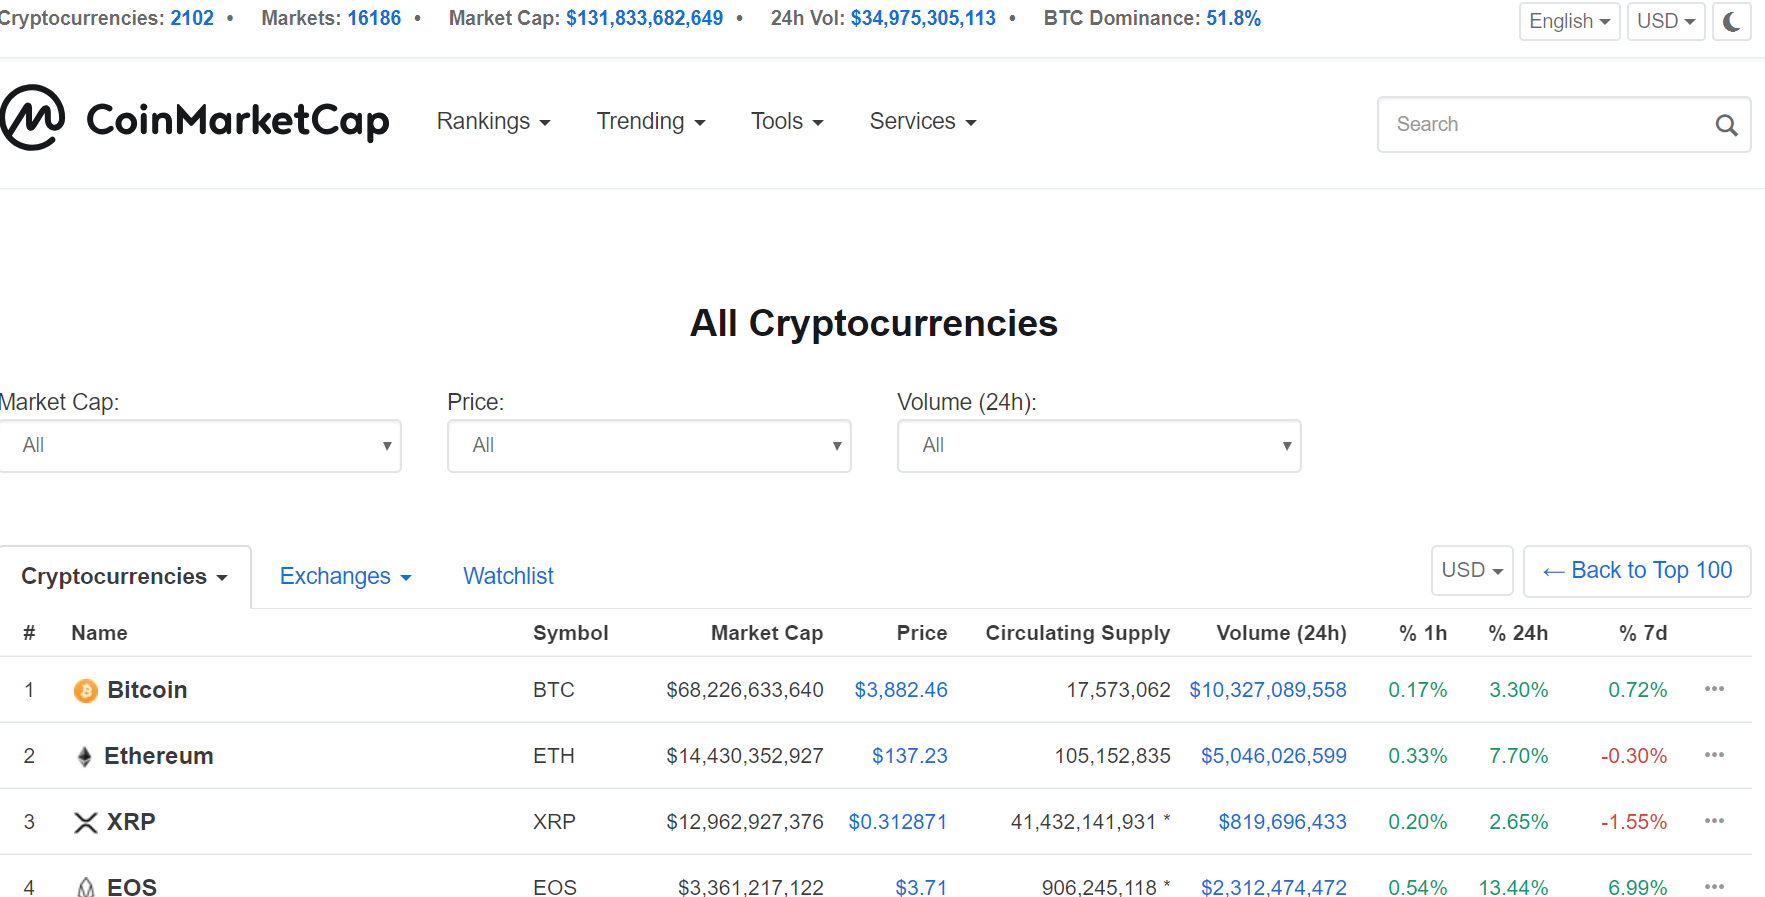The width and height of the screenshot is (1765, 897).
Task: Click the CoinMarketCap wordmark
Action: [x=238, y=121]
